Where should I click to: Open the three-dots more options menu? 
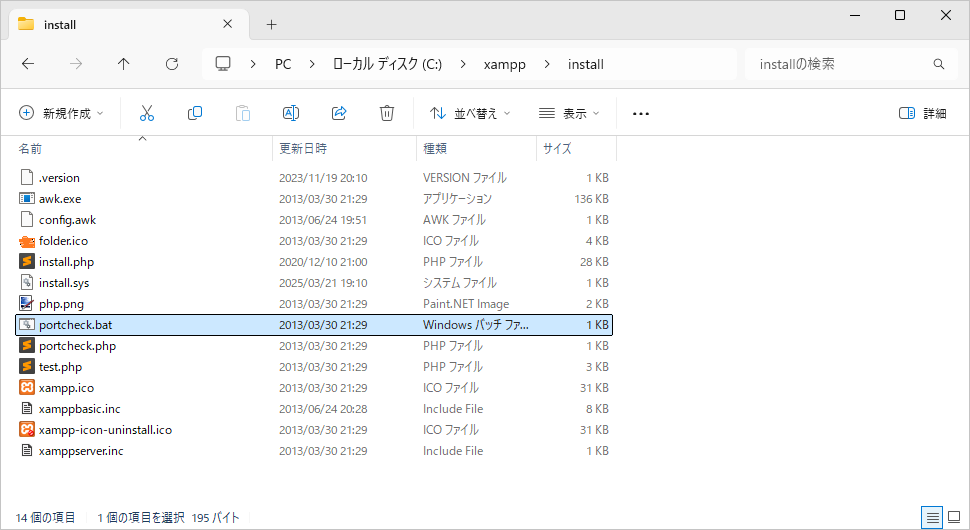pyautogui.click(x=641, y=113)
